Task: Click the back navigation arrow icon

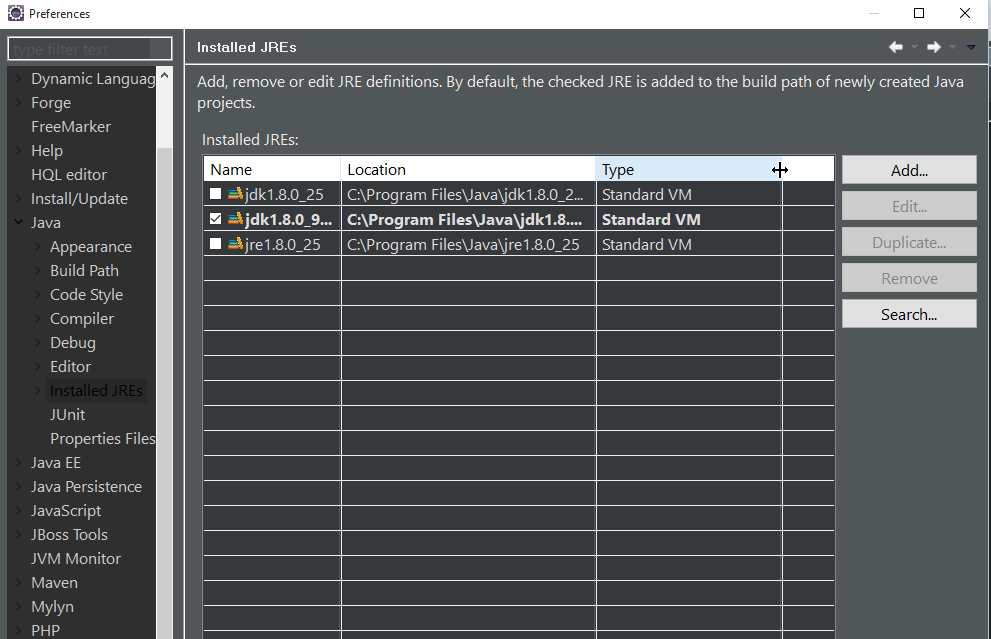Action: [x=896, y=47]
